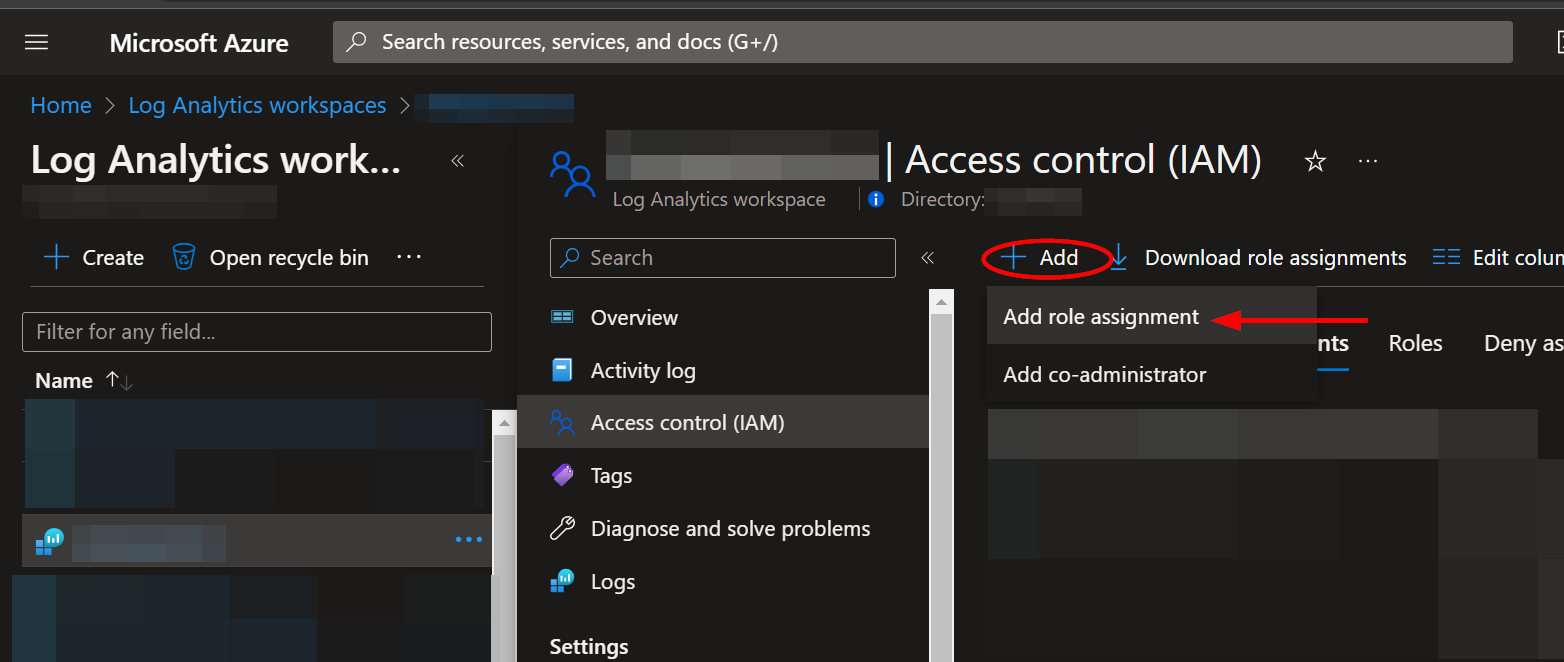Click Edit columns button
This screenshot has height=662, width=1564.
(x=1498, y=258)
